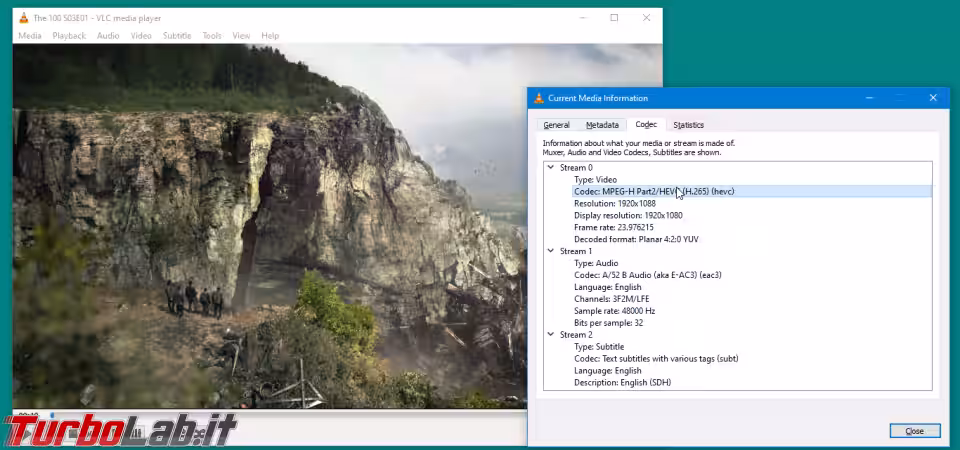Click the Close button in Media Information
Viewport: 960px width, 450px height.
pos(915,431)
